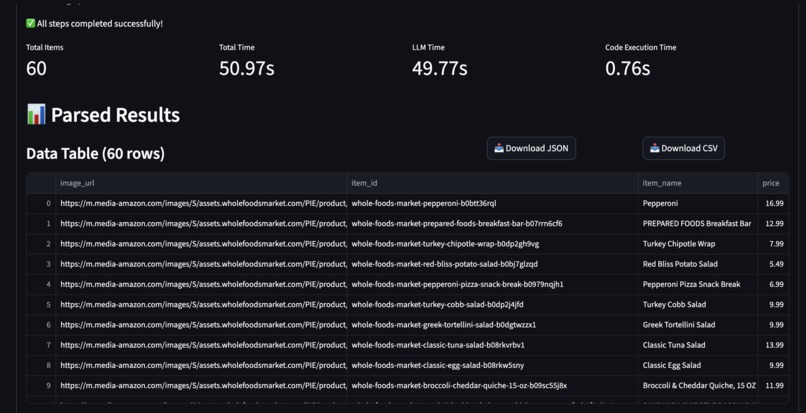806x413 pixels.
Task: Click item_id red-bliss-potato-salad-b0bj7glzqd
Action: (492, 264)
